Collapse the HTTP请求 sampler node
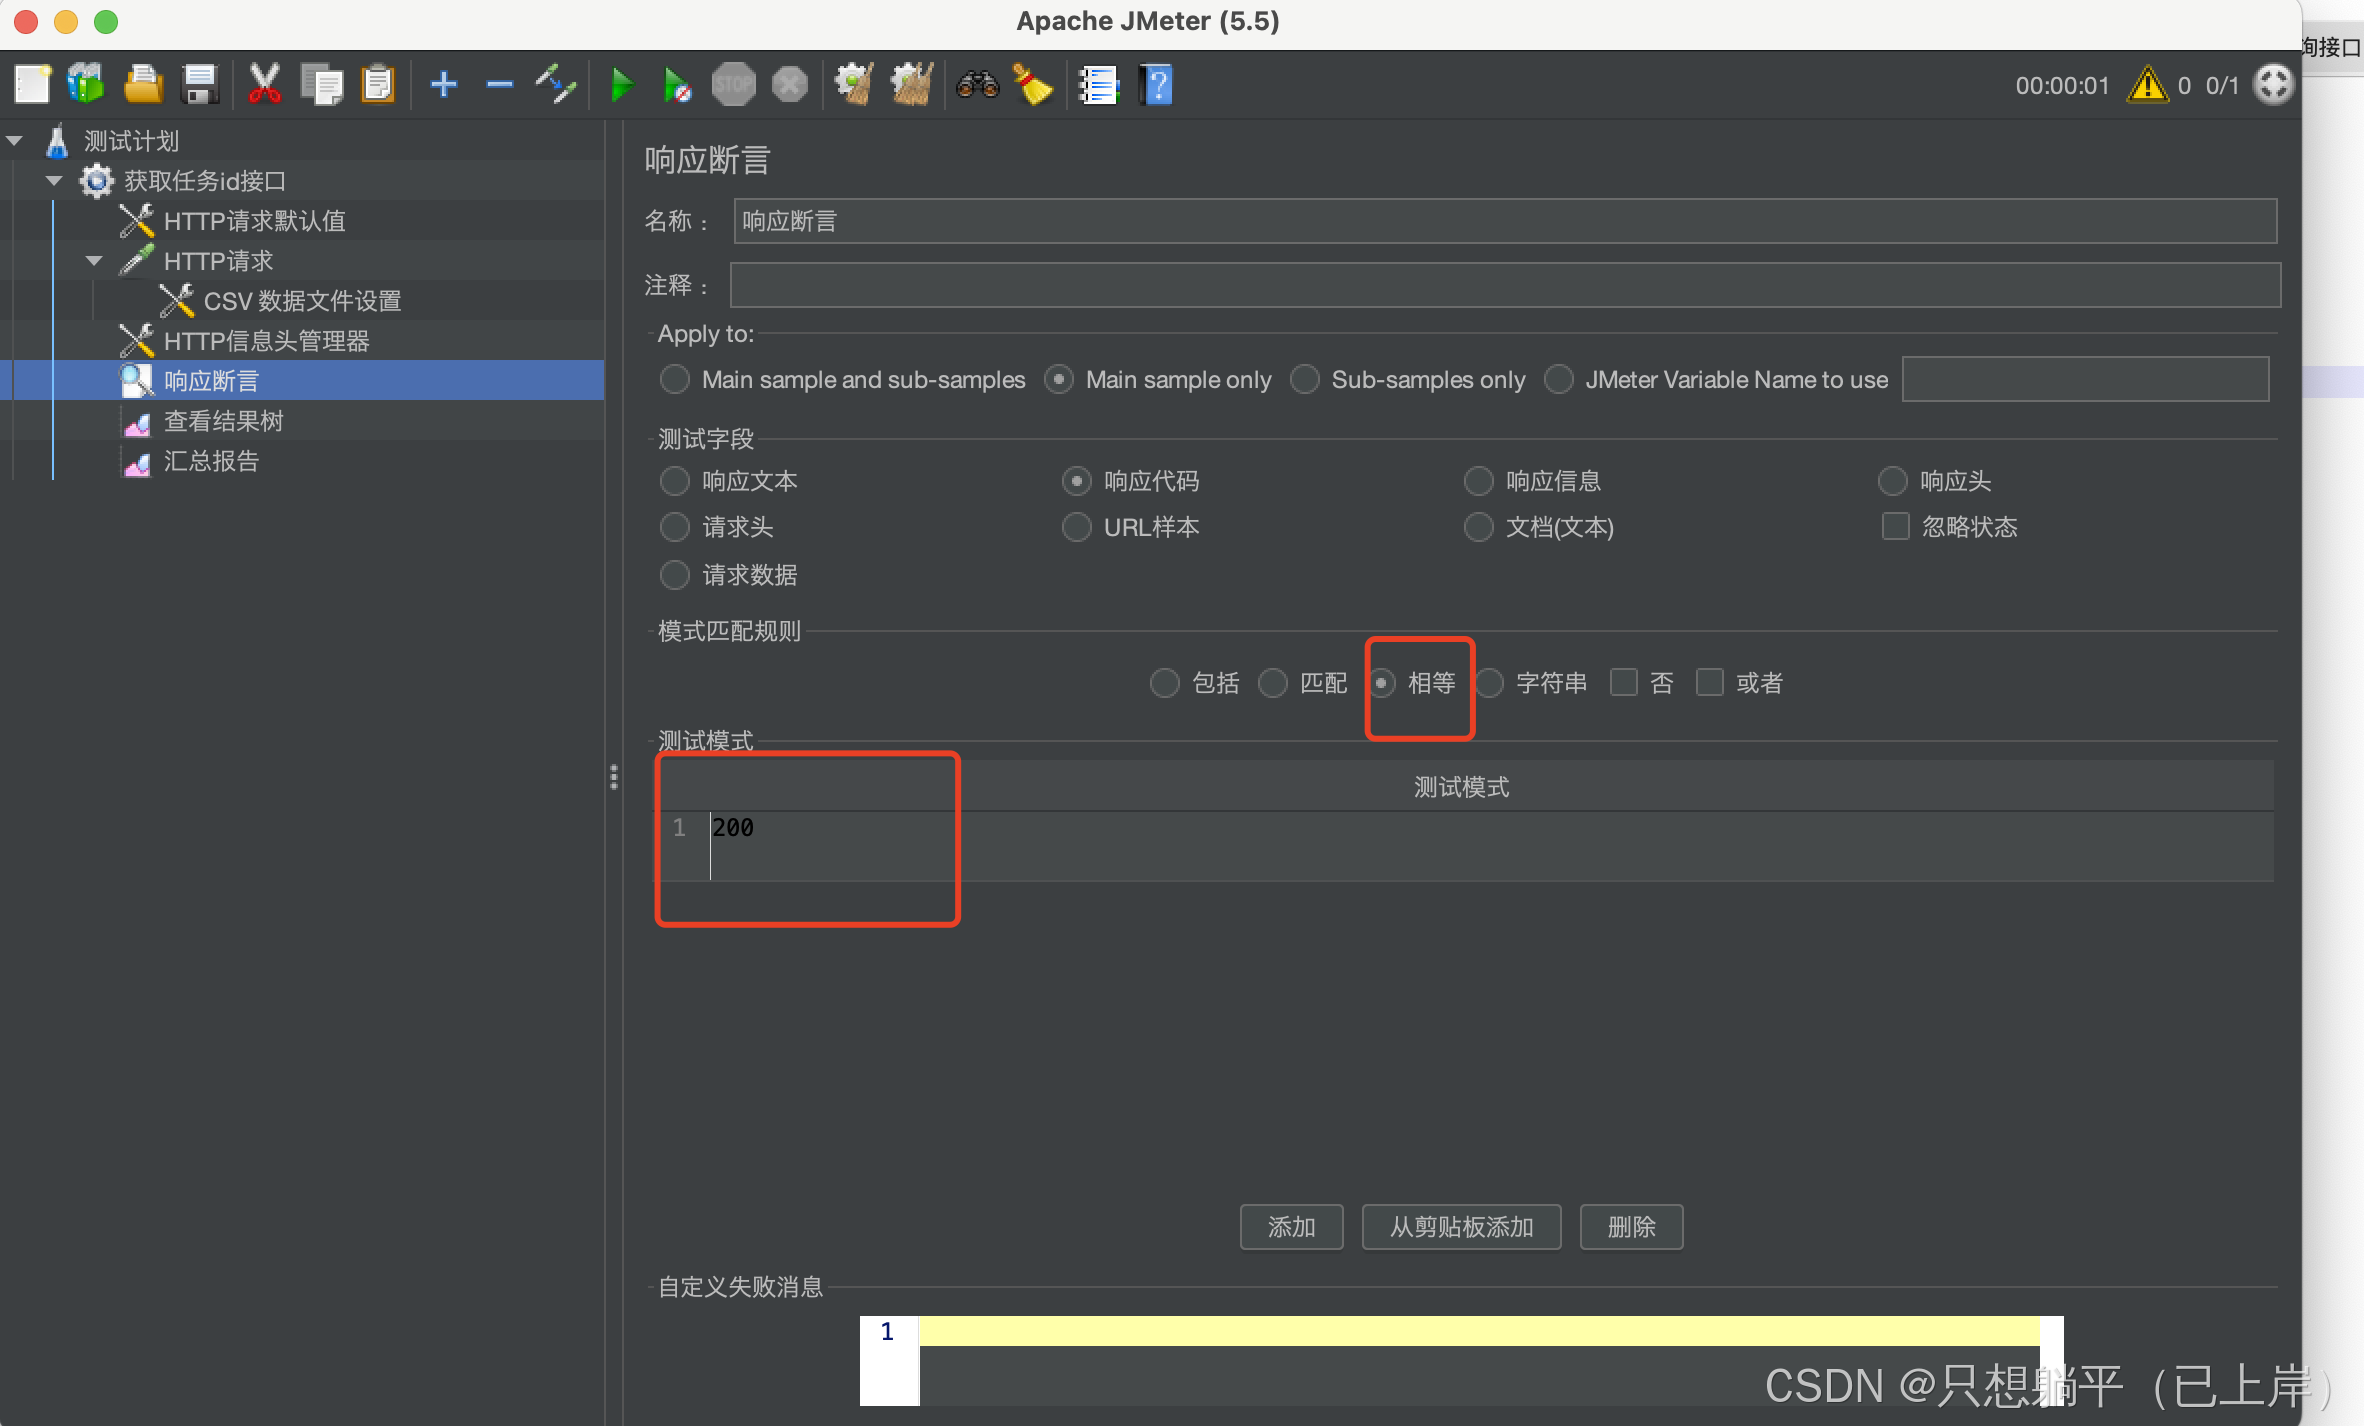2364x1426 pixels. point(95,261)
